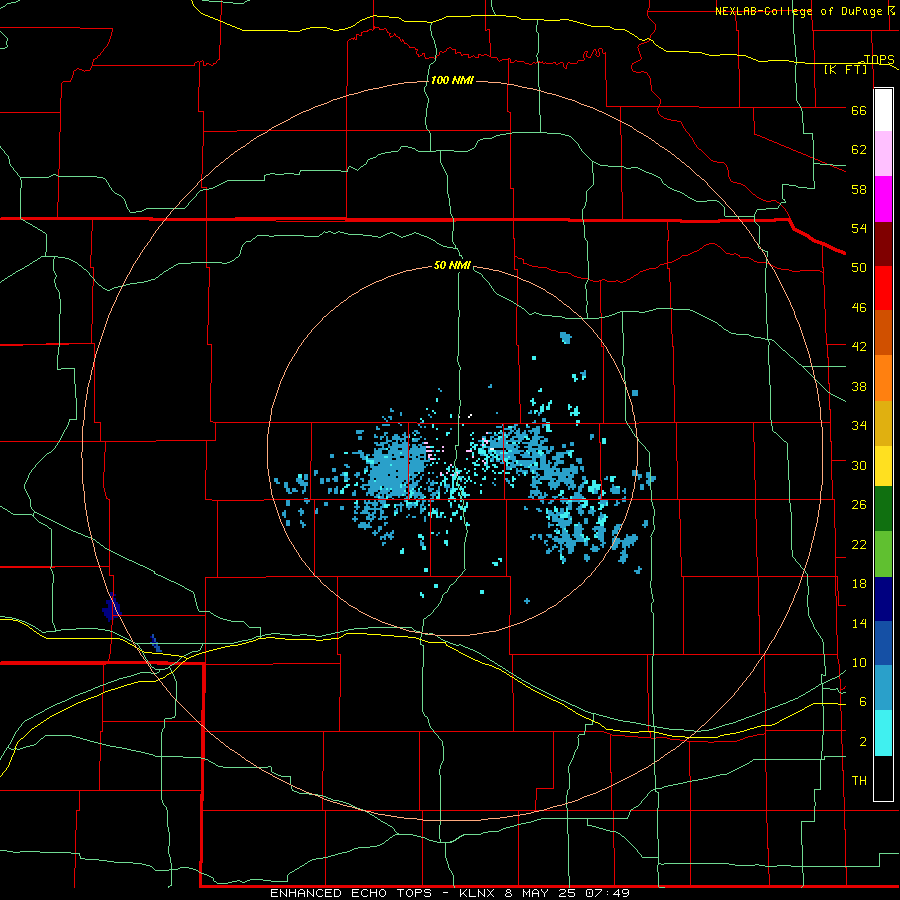Click the dark orange legend color band

coord(883,333)
